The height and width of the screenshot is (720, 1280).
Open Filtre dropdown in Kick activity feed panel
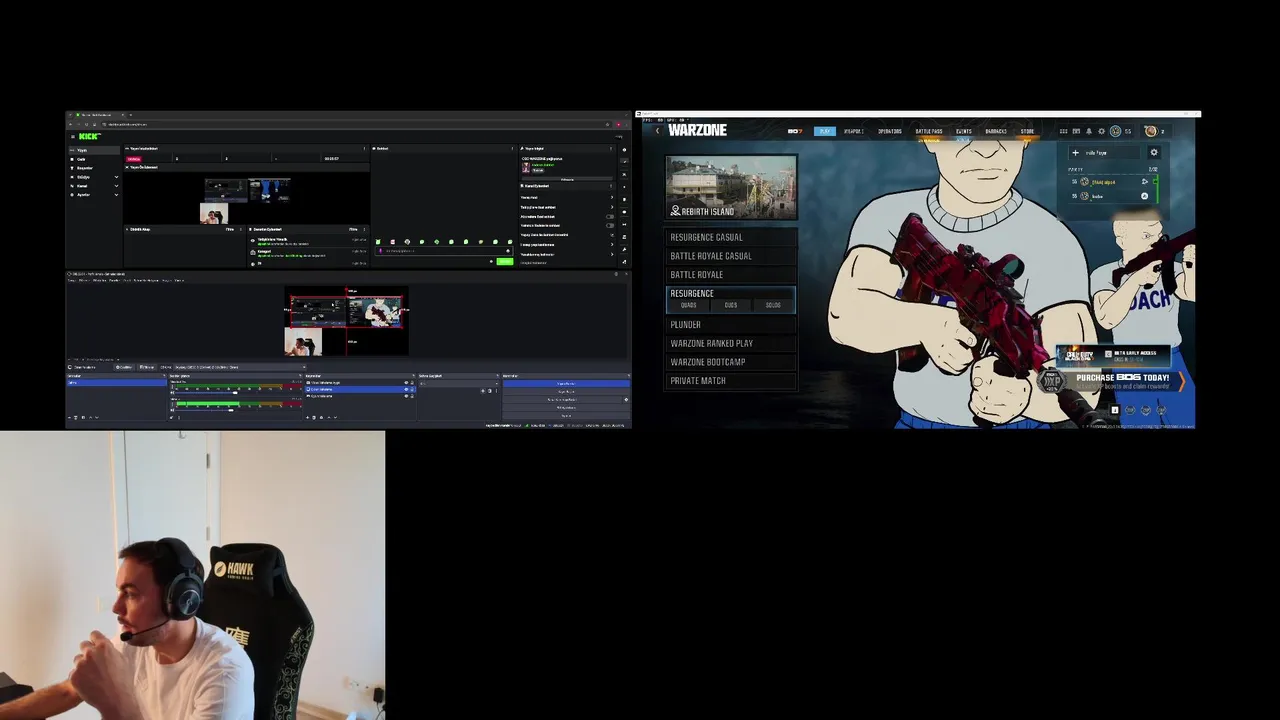tap(229, 229)
